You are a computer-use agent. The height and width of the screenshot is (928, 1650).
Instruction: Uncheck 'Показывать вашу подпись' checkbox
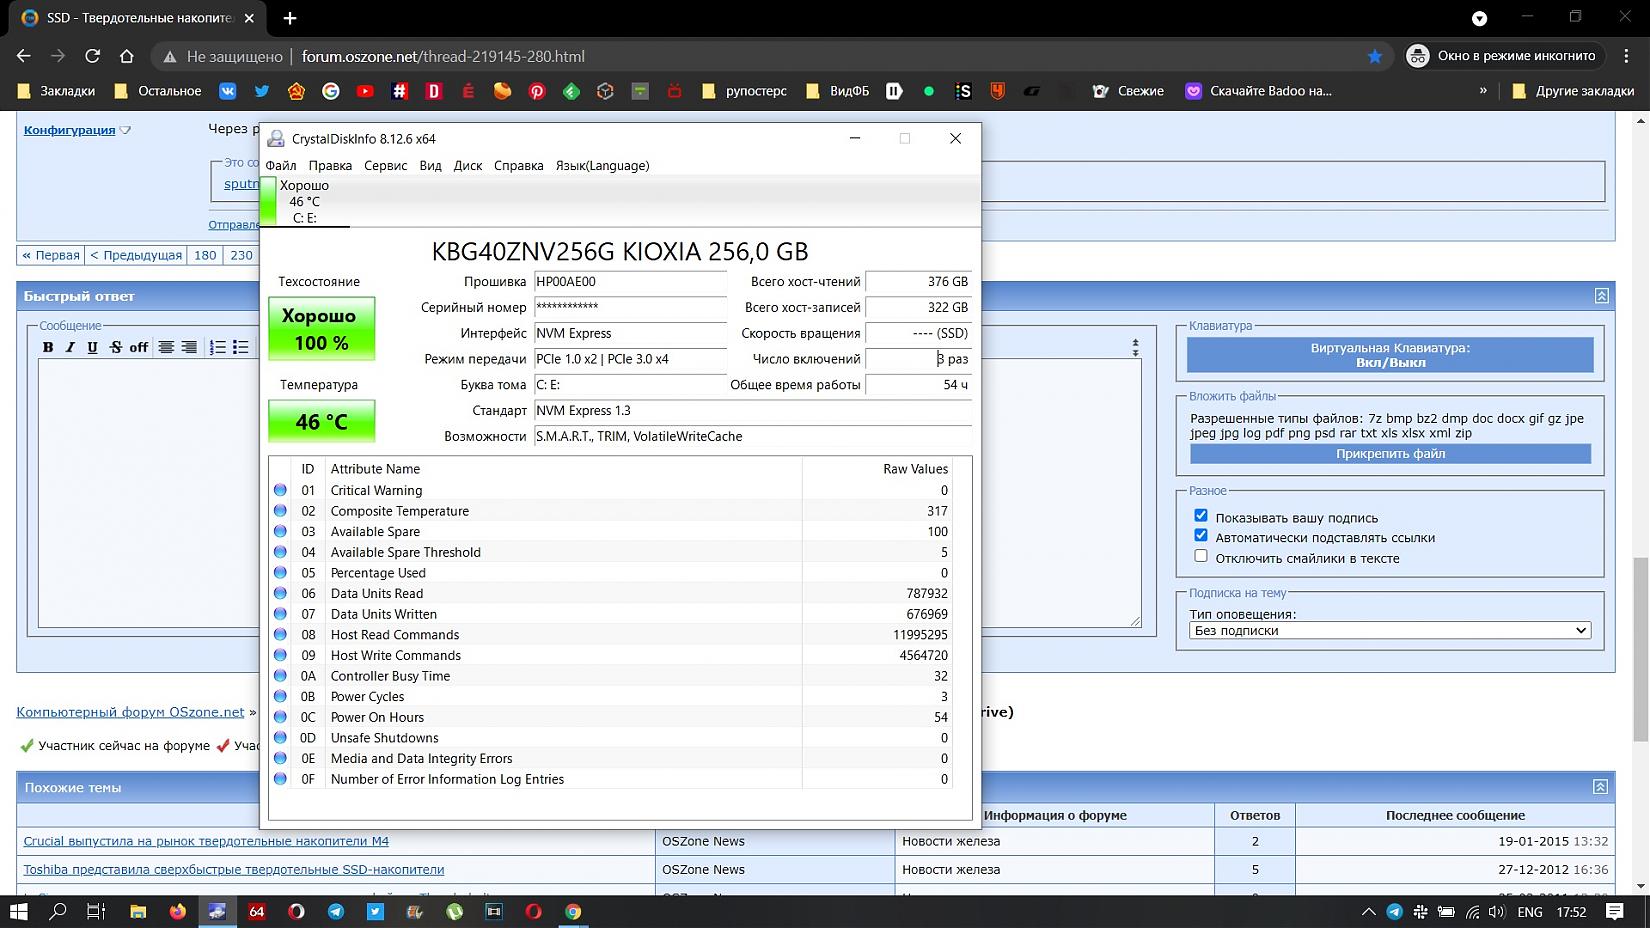click(x=1201, y=516)
